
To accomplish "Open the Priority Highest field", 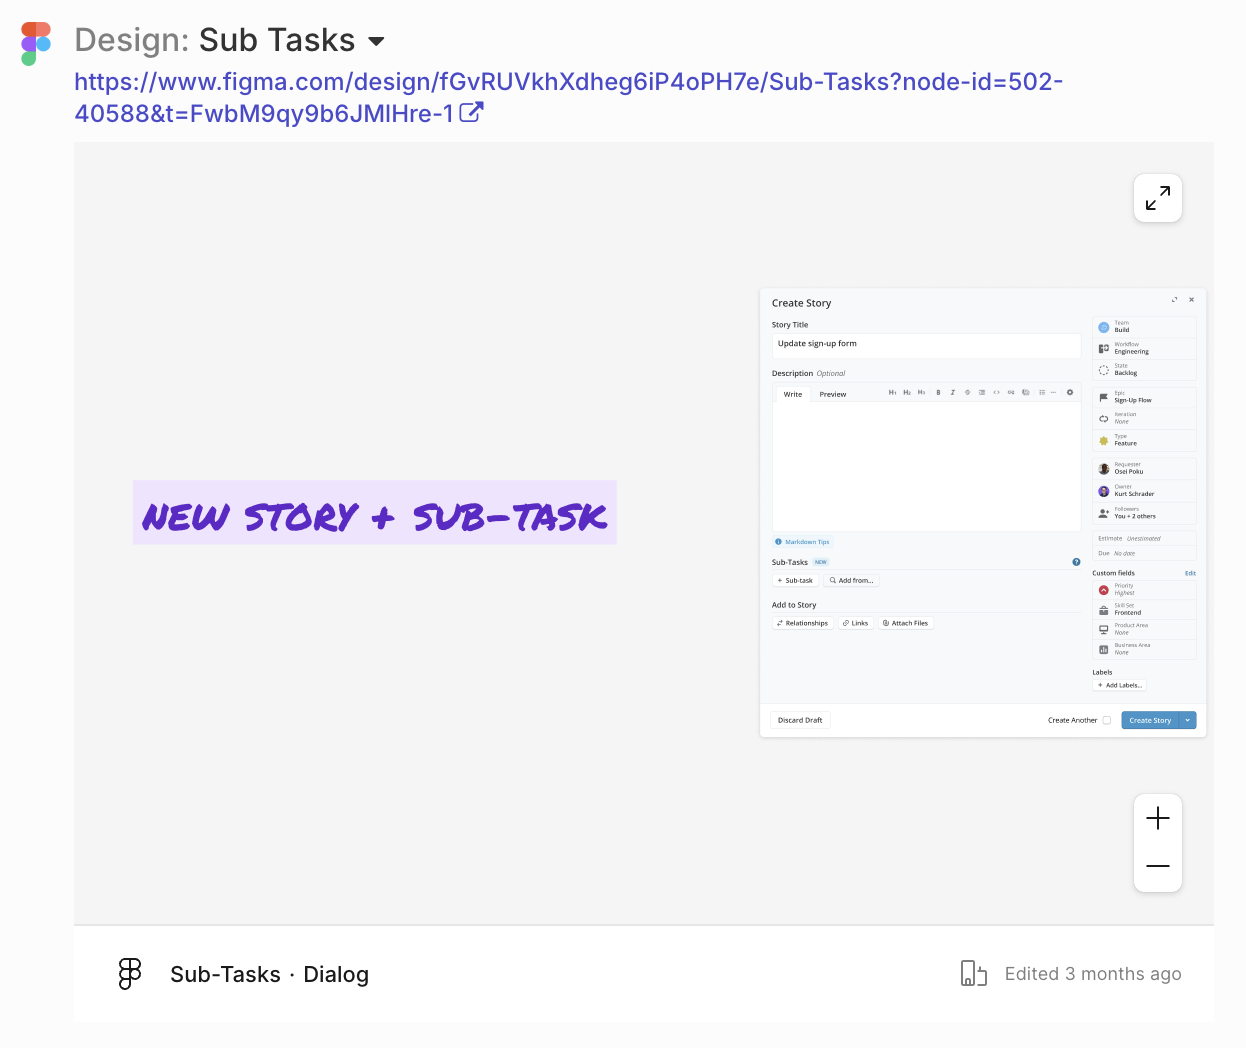I will [1145, 590].
